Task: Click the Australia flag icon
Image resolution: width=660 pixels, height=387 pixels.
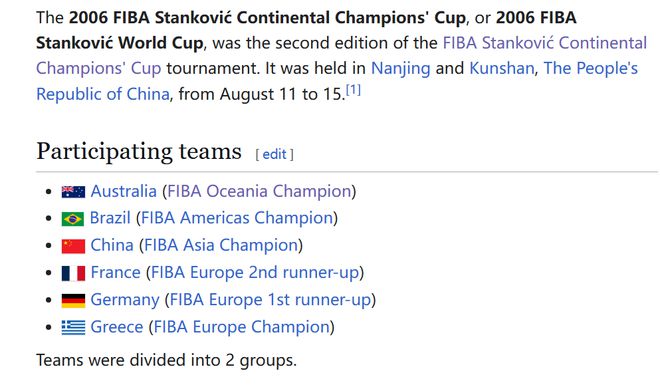Action: pos(73,192)
